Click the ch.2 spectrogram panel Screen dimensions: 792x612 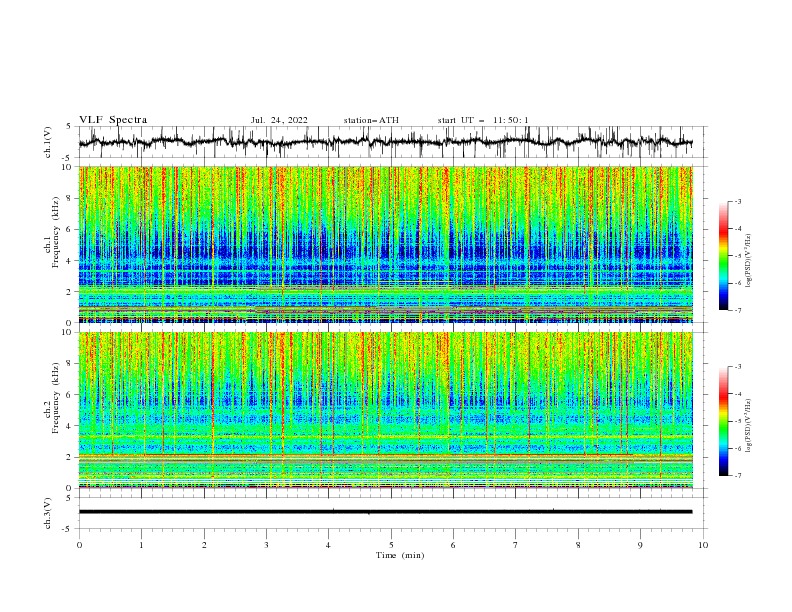pos(385,410)
